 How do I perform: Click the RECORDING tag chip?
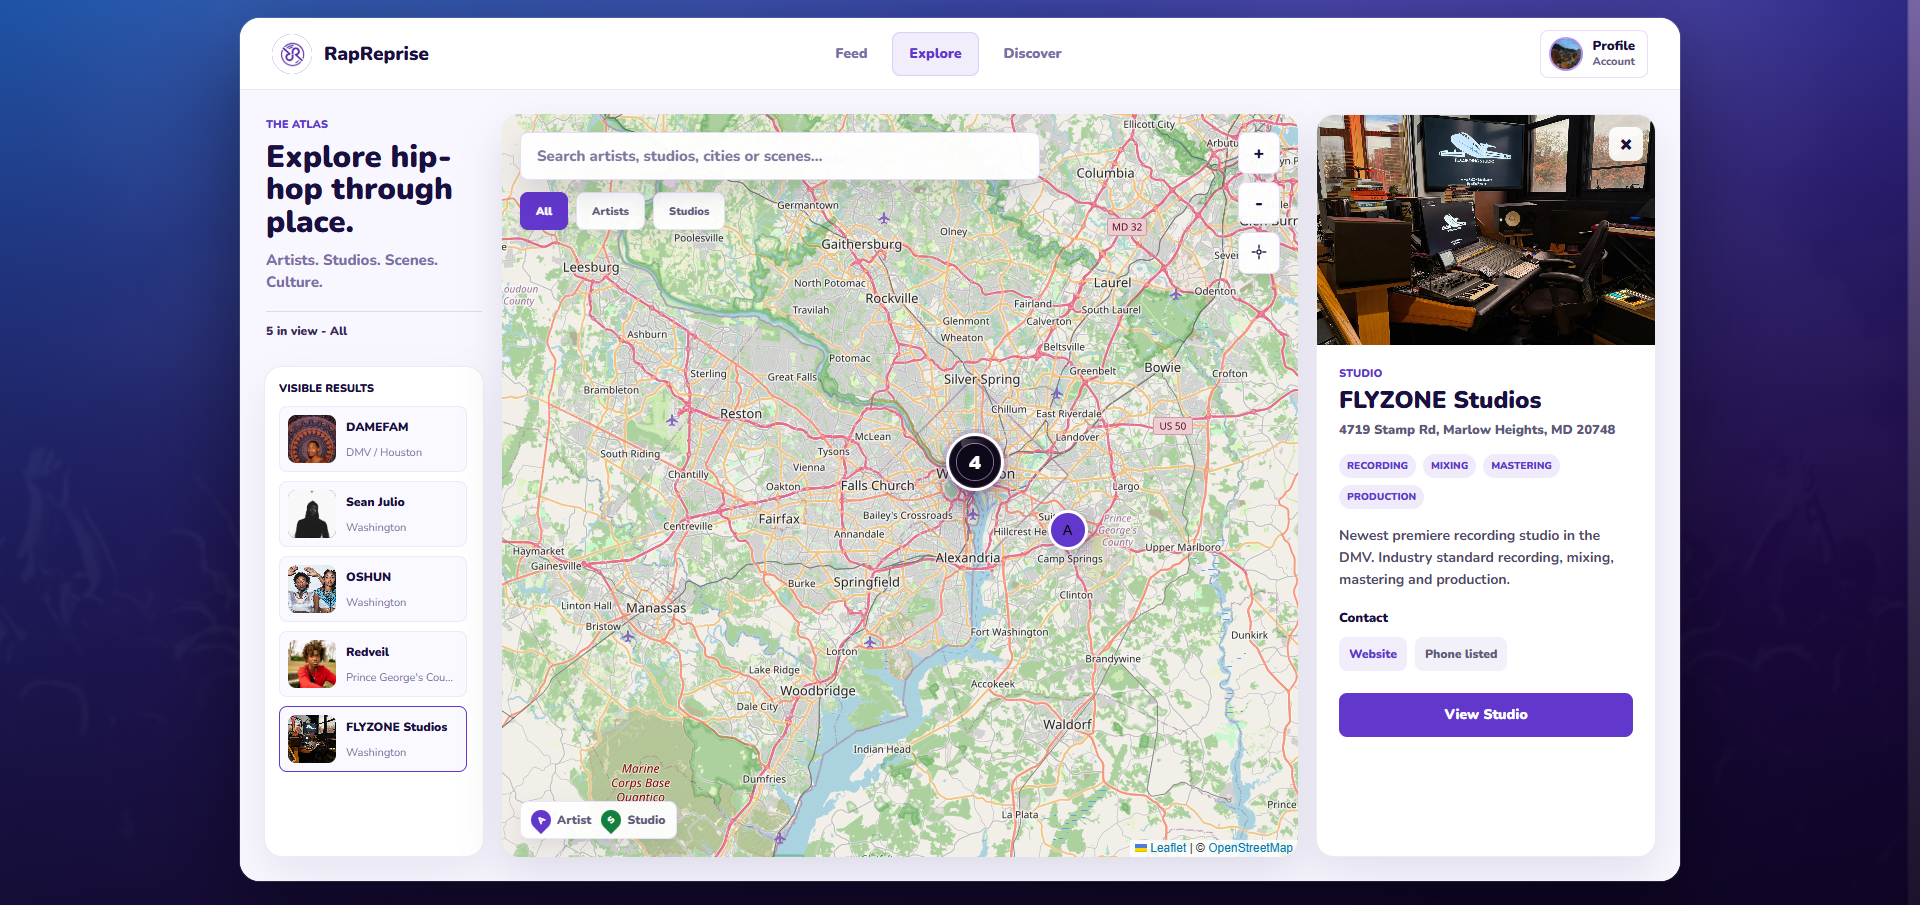1377,466
